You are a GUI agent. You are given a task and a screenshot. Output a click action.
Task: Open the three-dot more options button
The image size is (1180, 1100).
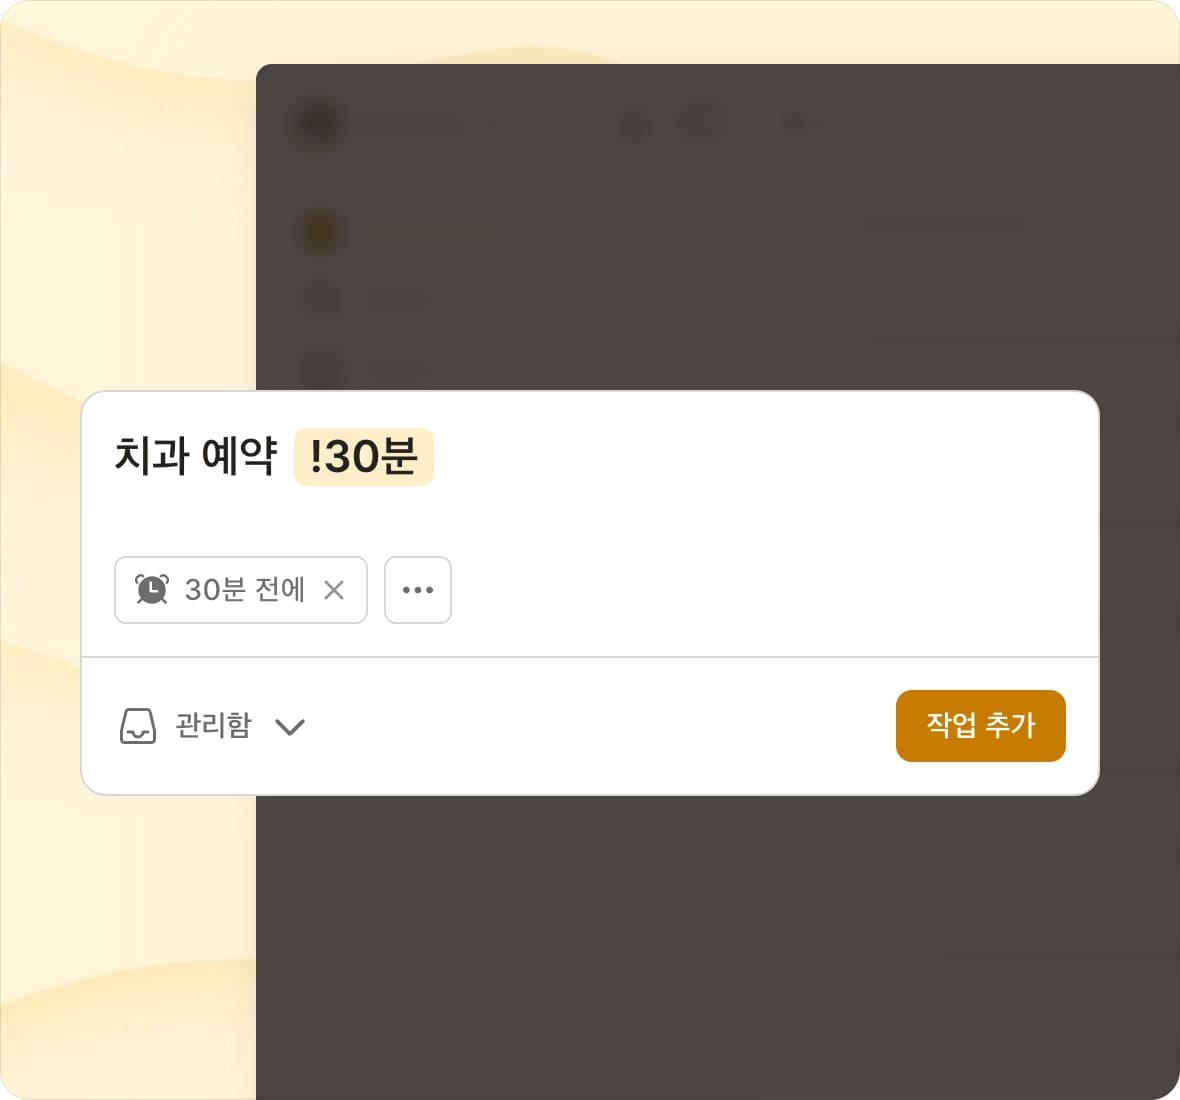418,590
